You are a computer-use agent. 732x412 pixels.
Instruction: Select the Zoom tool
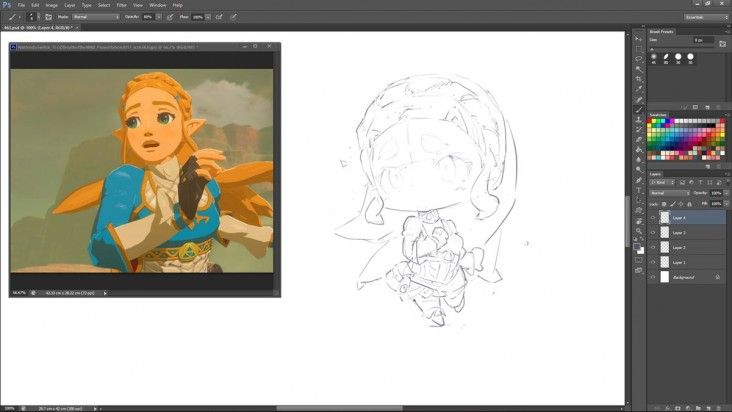coord(638,230)
